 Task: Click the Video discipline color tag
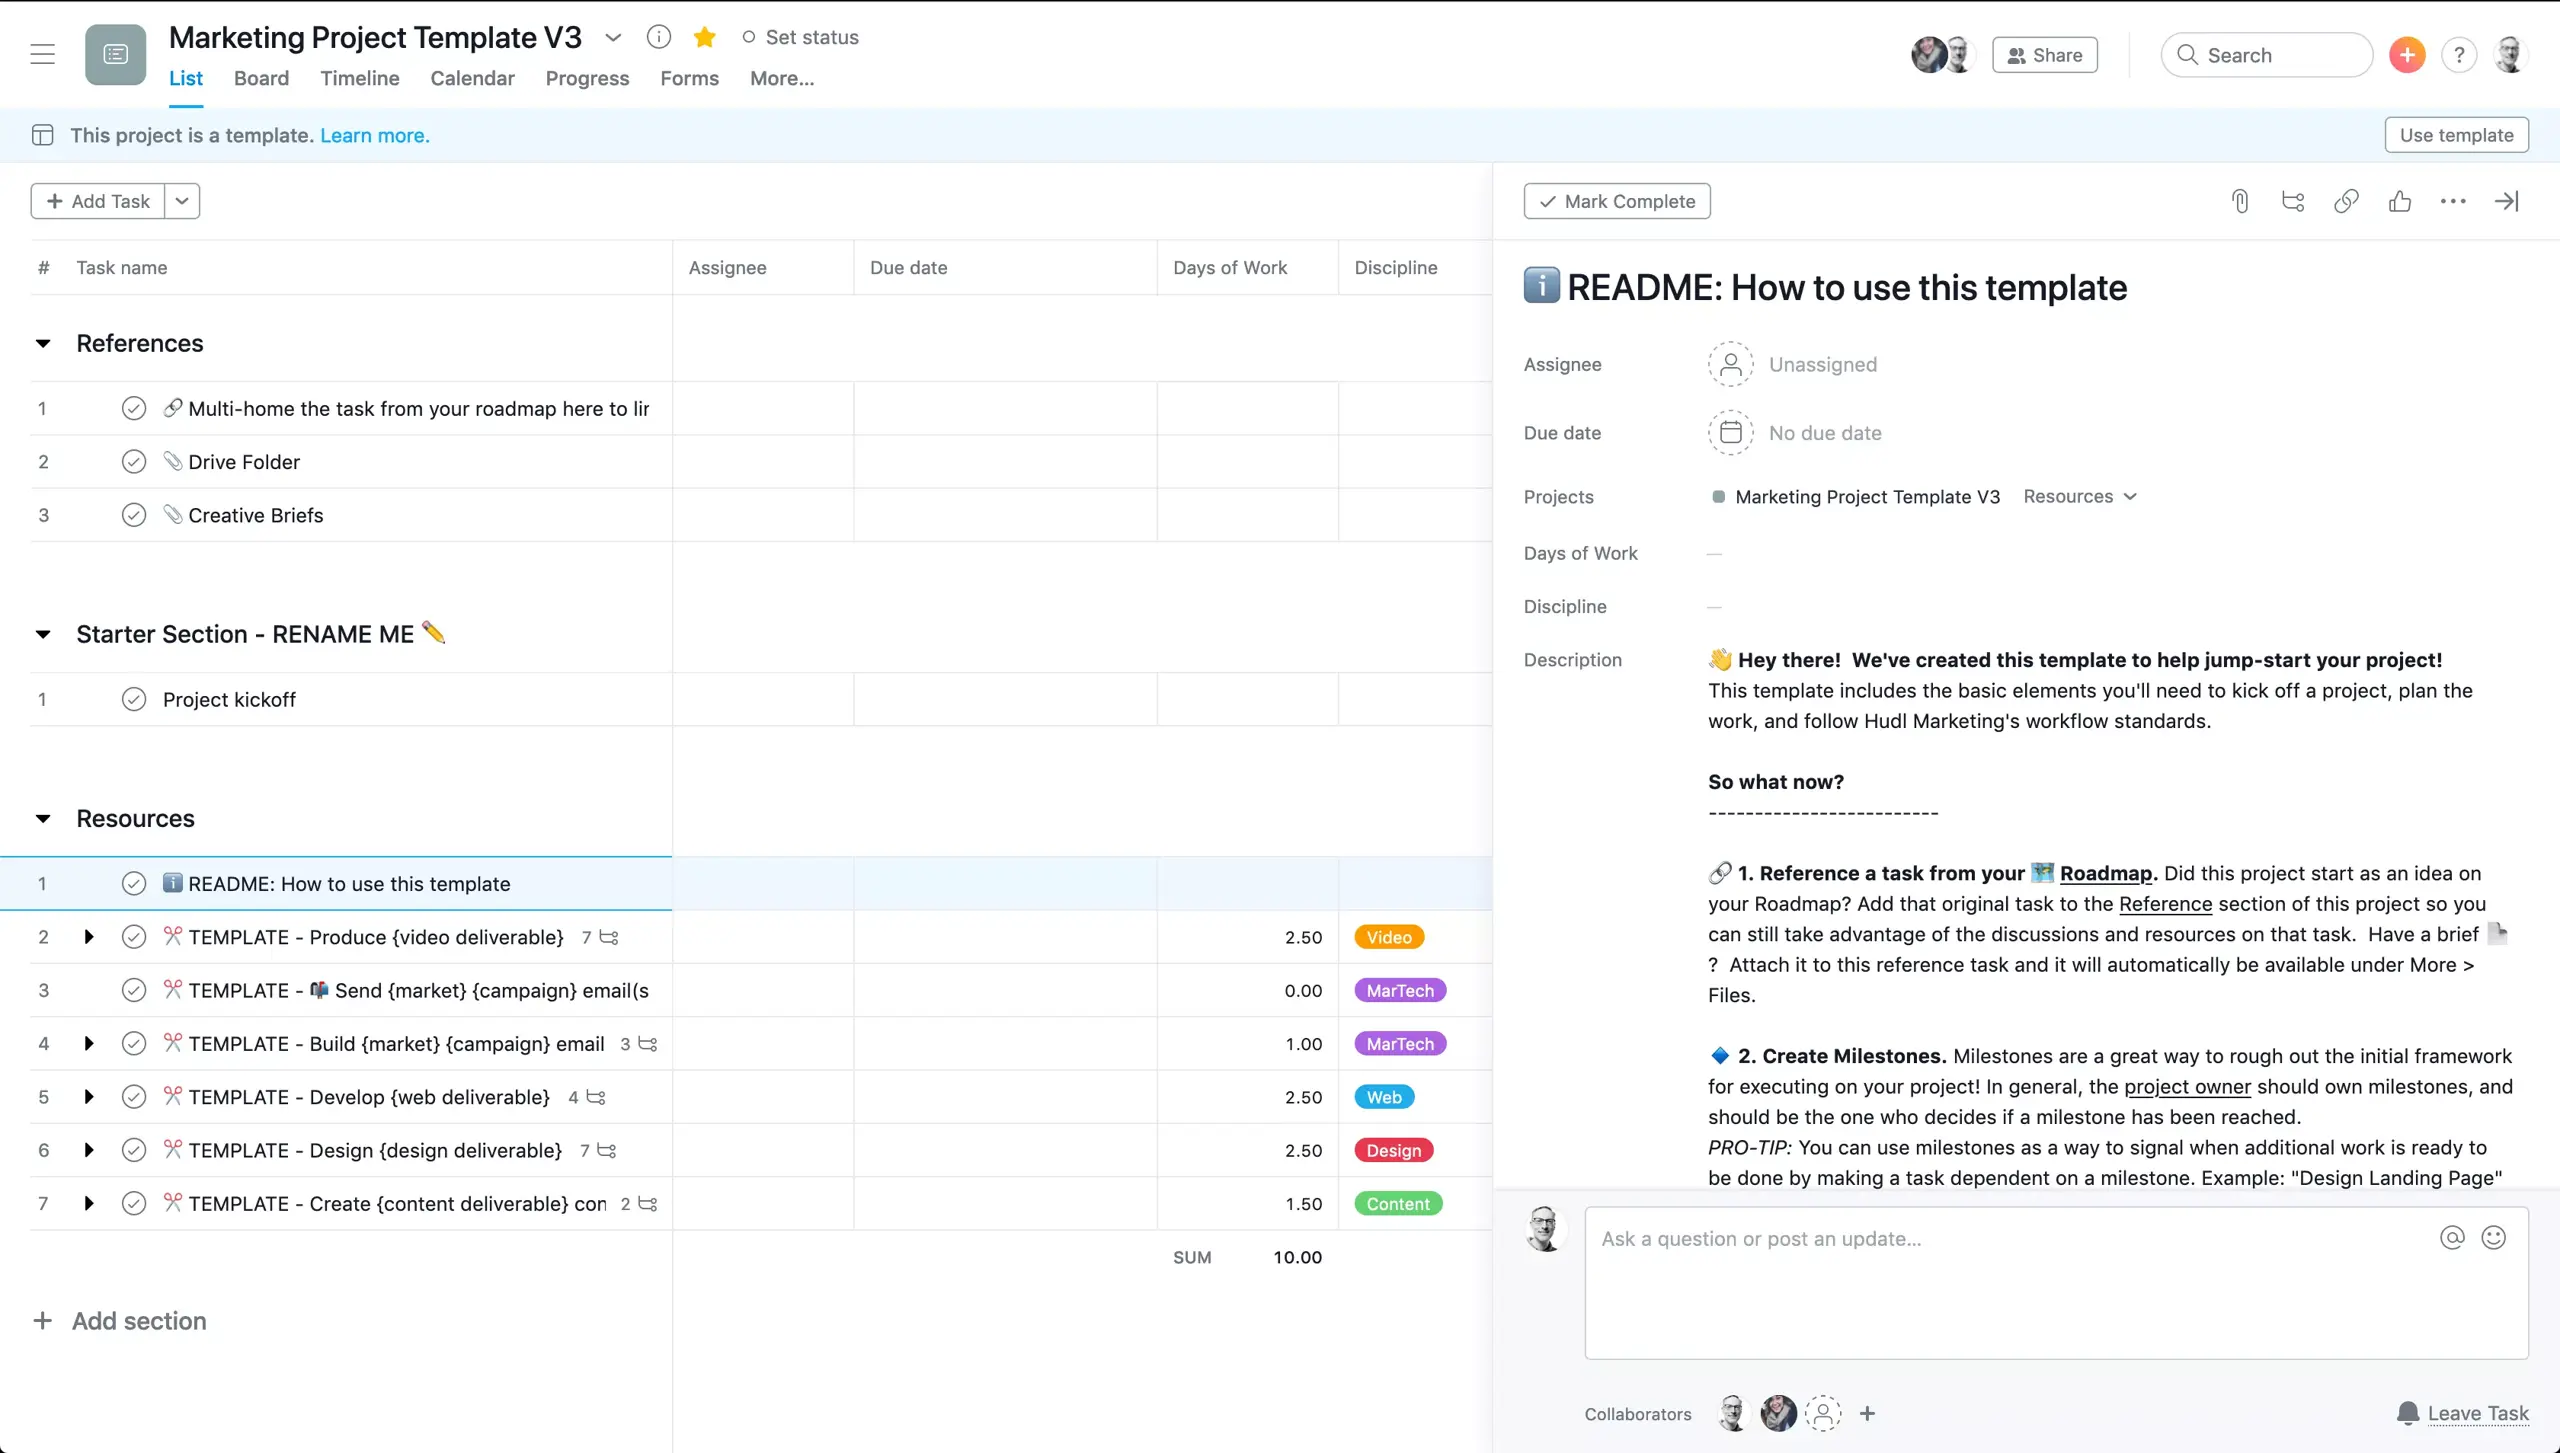(1389, 936)
